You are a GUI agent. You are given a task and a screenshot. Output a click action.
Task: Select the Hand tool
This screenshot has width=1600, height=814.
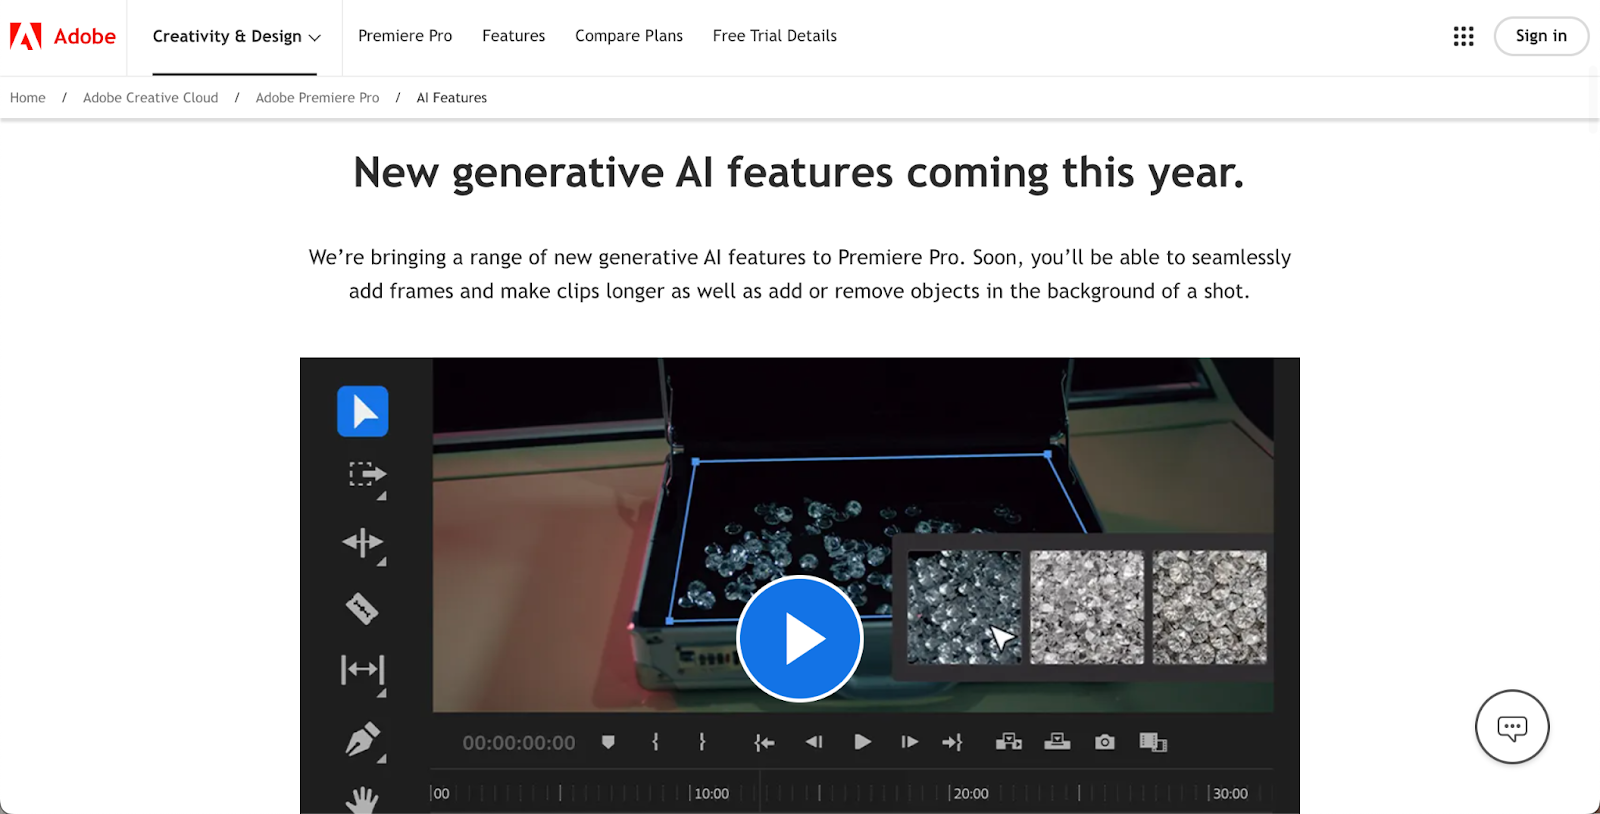(x=362, y=800)
